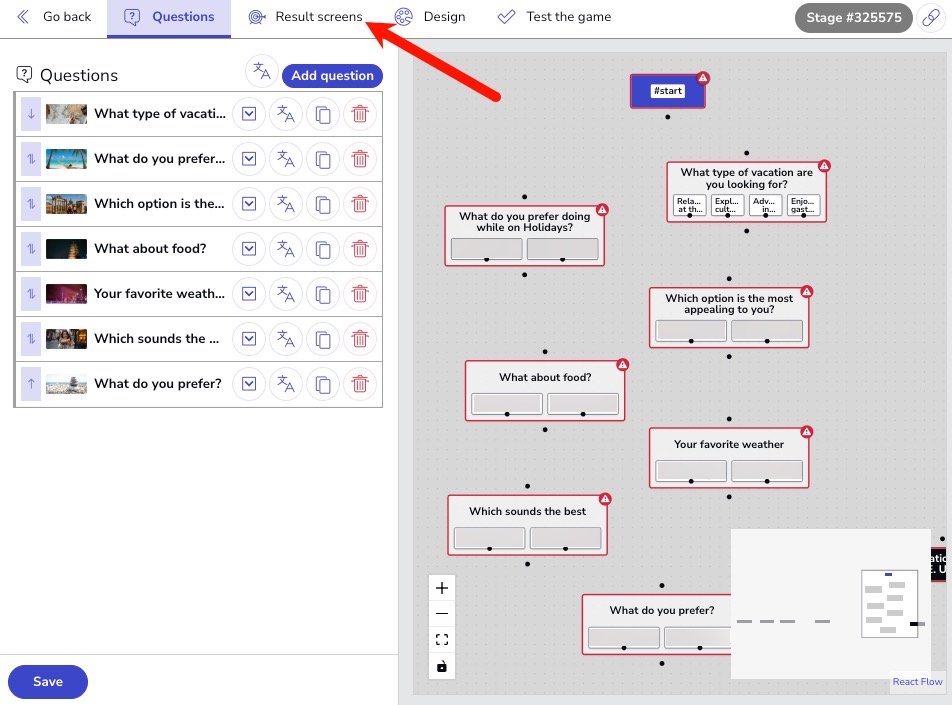Move last 'What do you prefer?' question up
The width and height of the screenshot is (952, 705).
click(31, 384)
